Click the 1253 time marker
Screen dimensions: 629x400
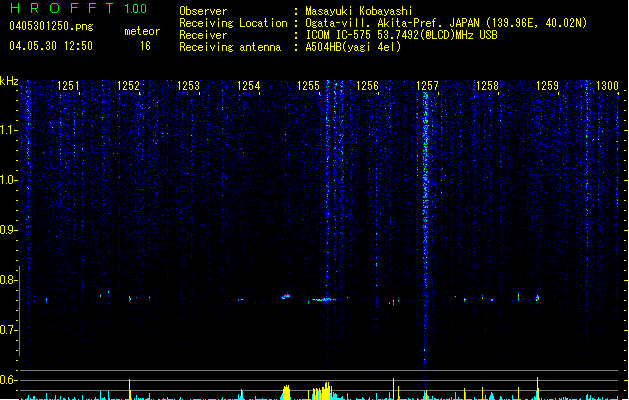click(188, 85)
